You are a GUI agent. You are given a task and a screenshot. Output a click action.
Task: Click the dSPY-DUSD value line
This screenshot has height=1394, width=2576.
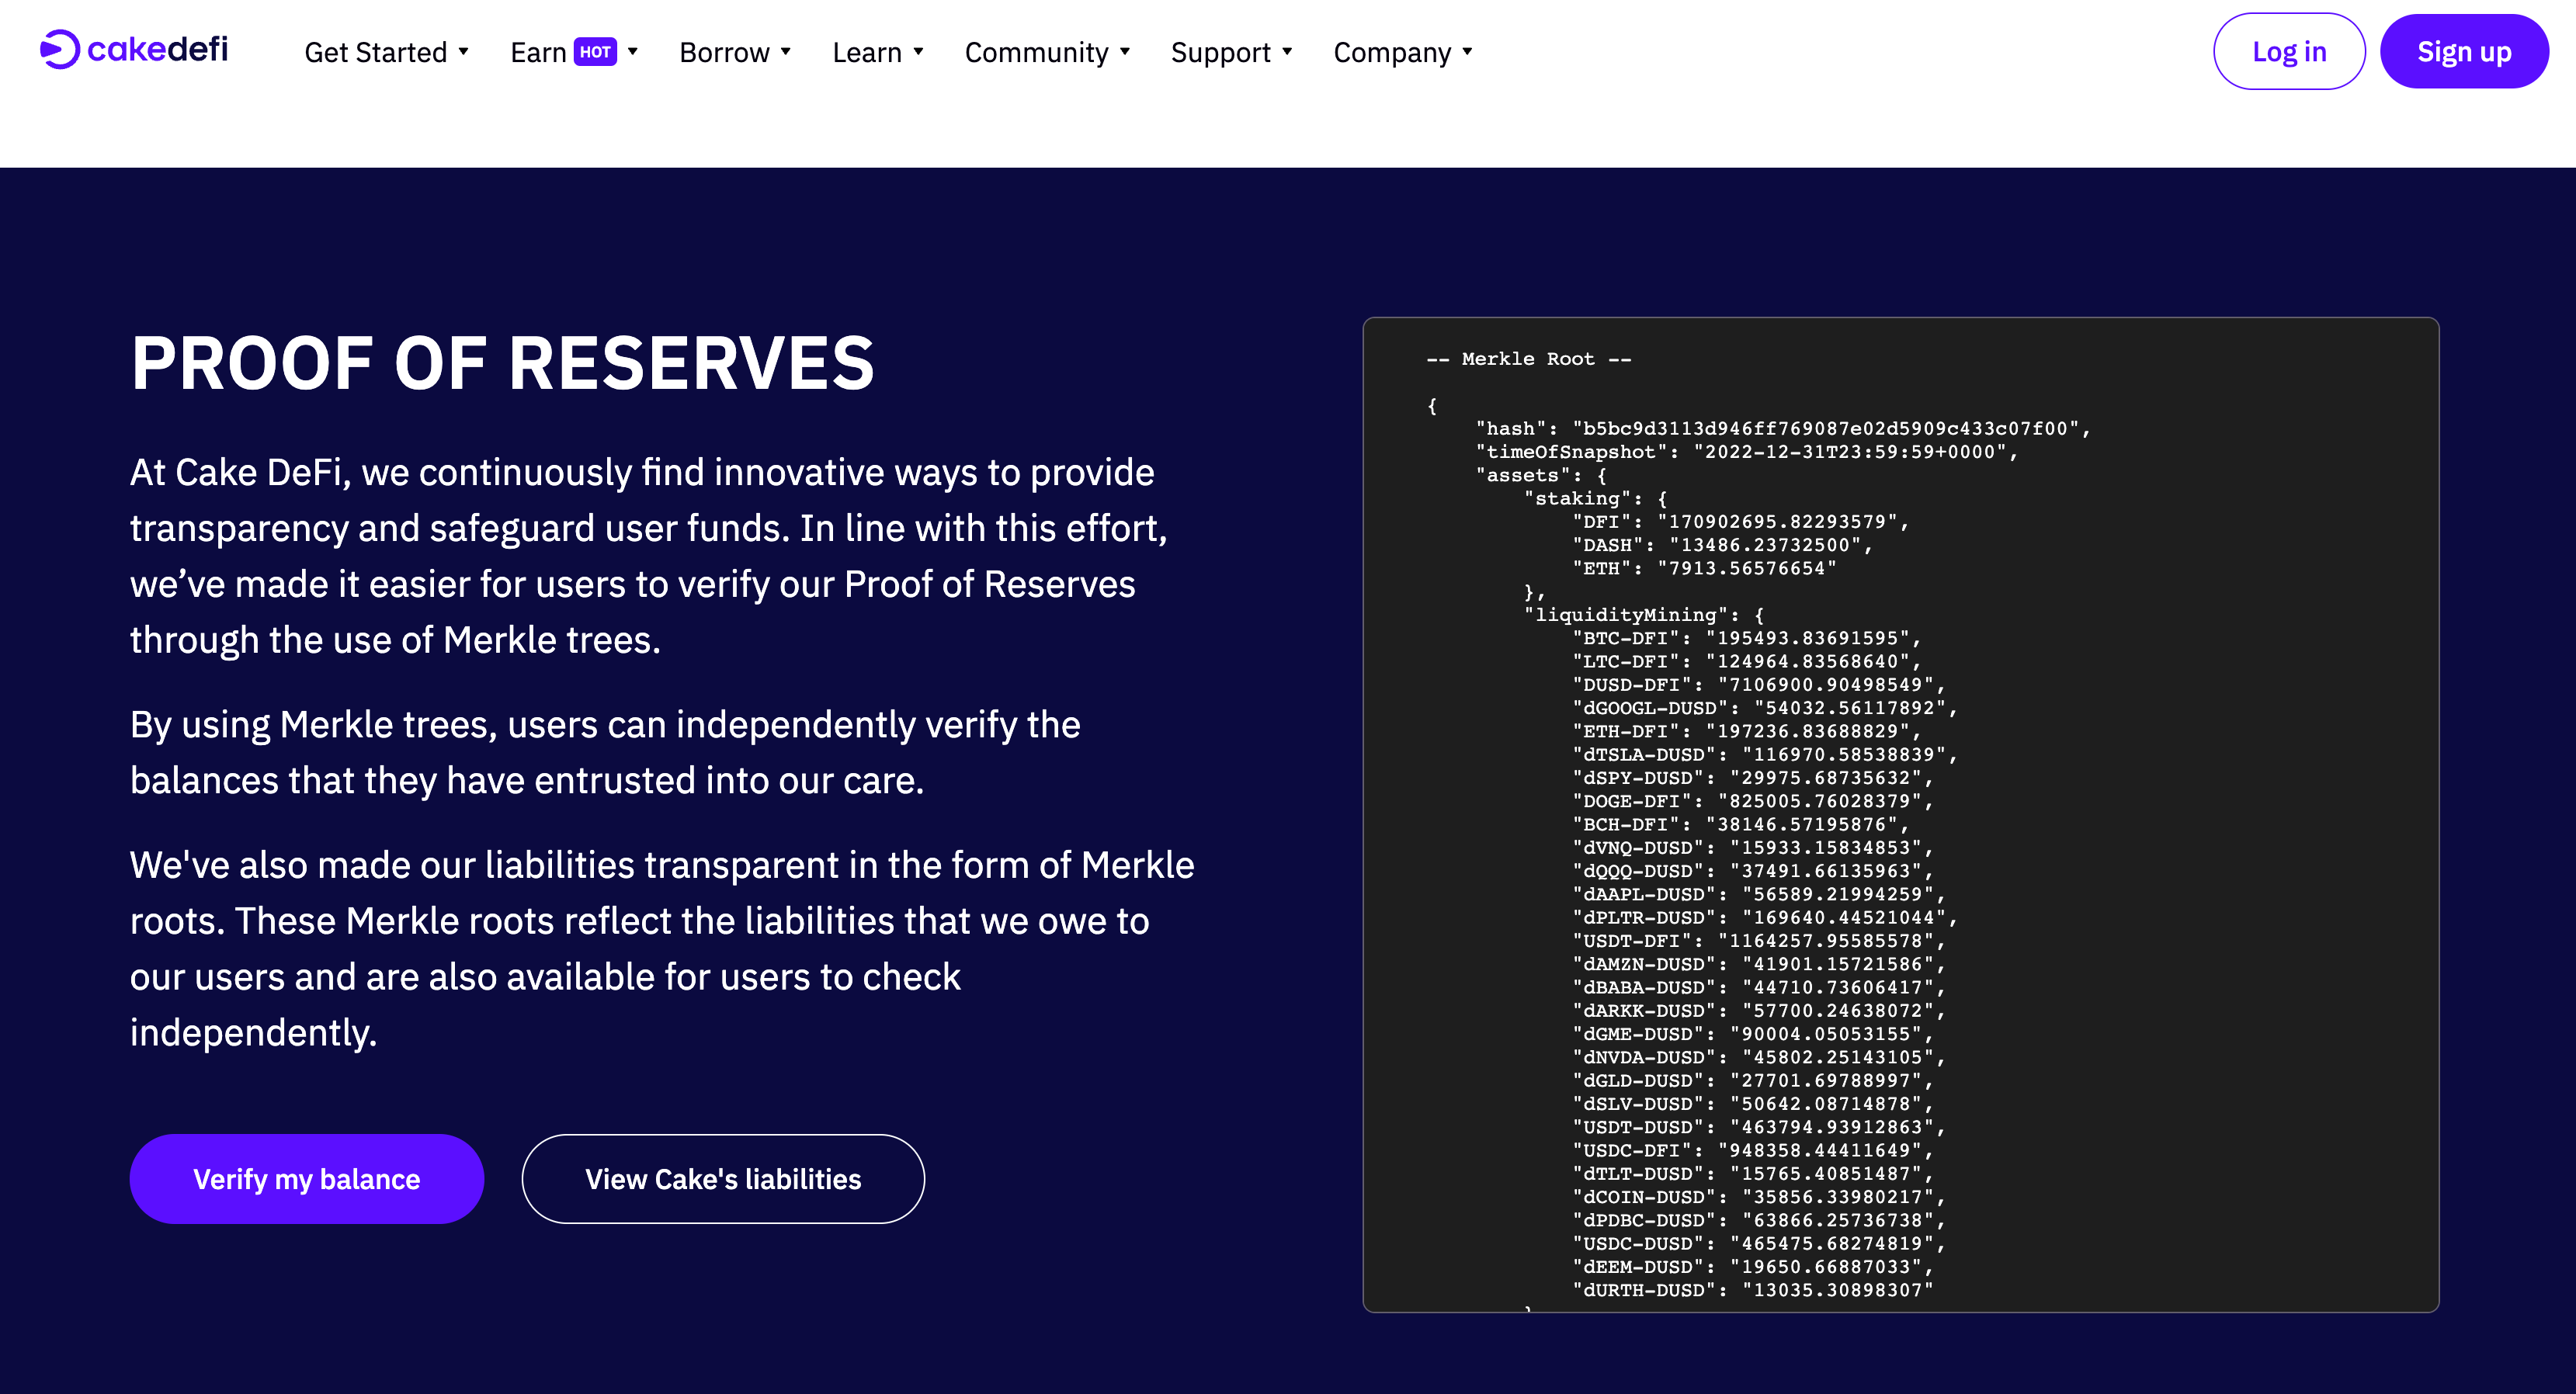(1753, 778)
